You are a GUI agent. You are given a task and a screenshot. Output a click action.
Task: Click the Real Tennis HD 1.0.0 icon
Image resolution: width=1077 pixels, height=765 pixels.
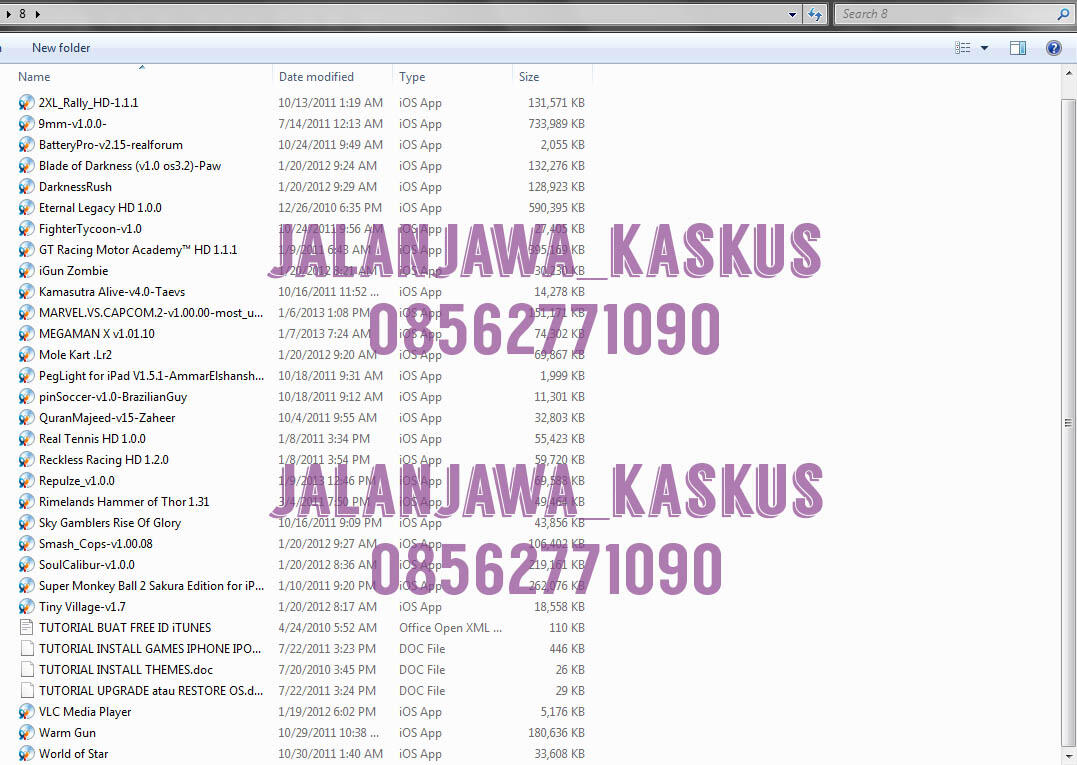(26, 439)
